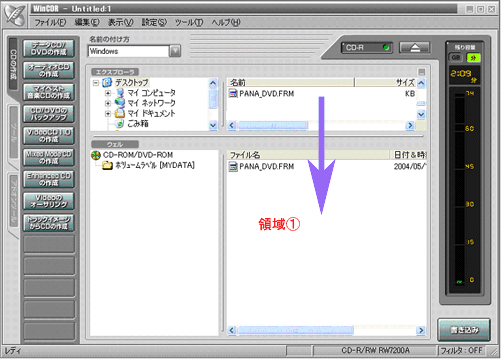This screenshot has height=360, width=502.
Task: Switch remaining capacity display to GB
Action: pos(456,57)
